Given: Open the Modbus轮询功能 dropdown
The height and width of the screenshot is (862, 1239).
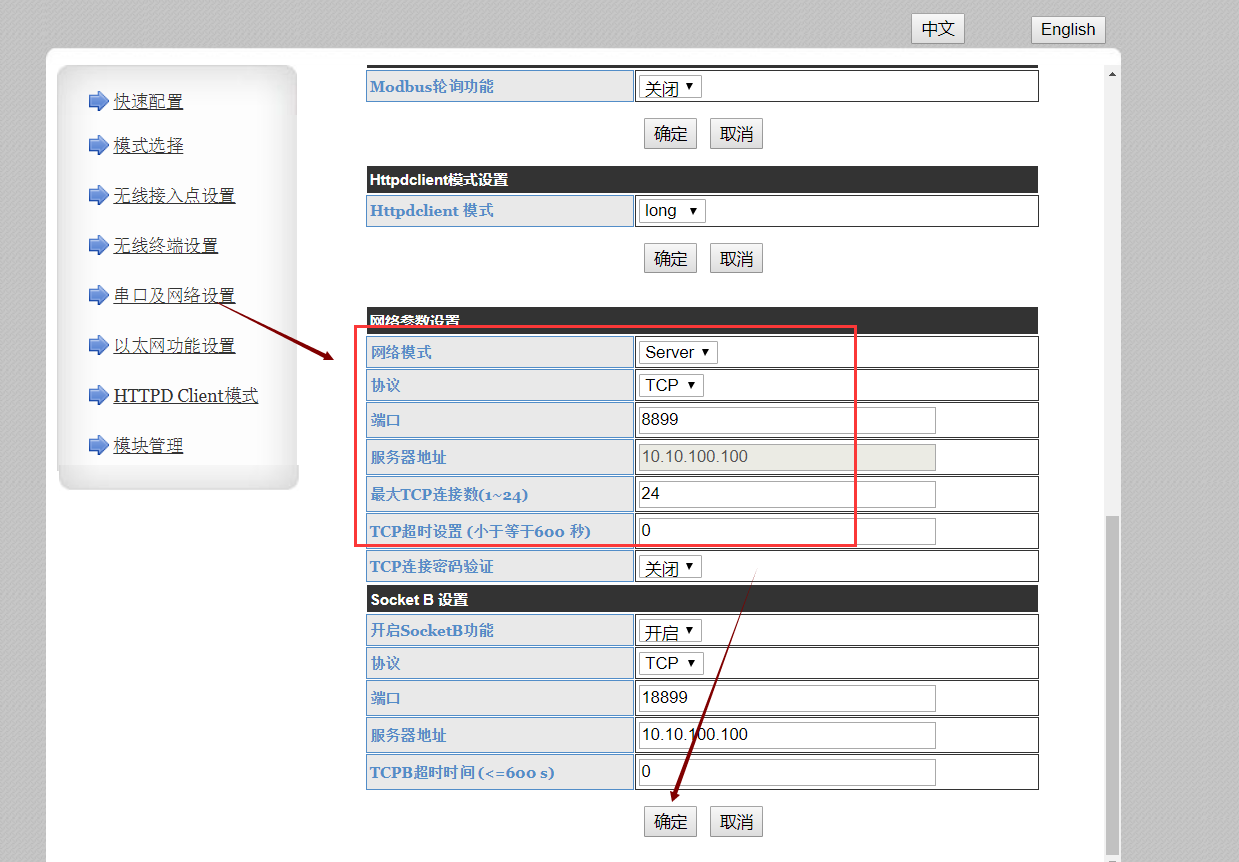Looking at the screenshot, I should [x=670, y=87].
